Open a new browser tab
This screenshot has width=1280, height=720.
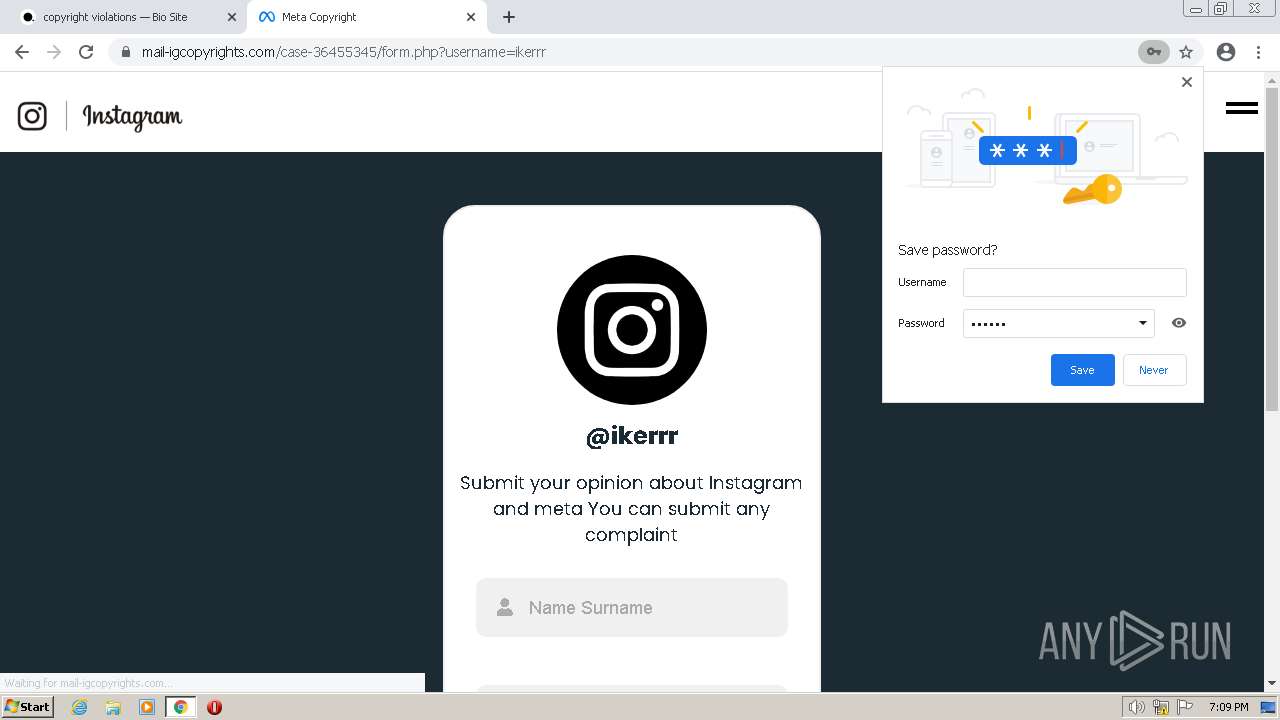(509, 17)
